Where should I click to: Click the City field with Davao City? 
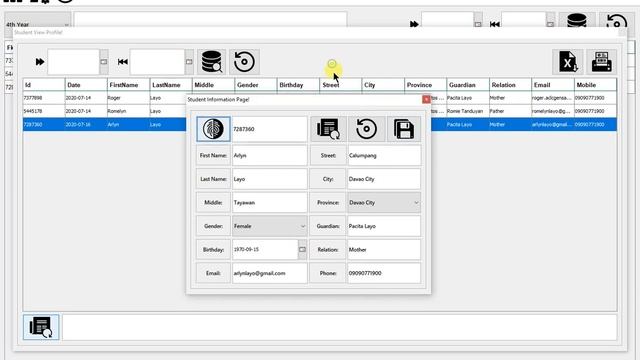click(x=384, y=179)
